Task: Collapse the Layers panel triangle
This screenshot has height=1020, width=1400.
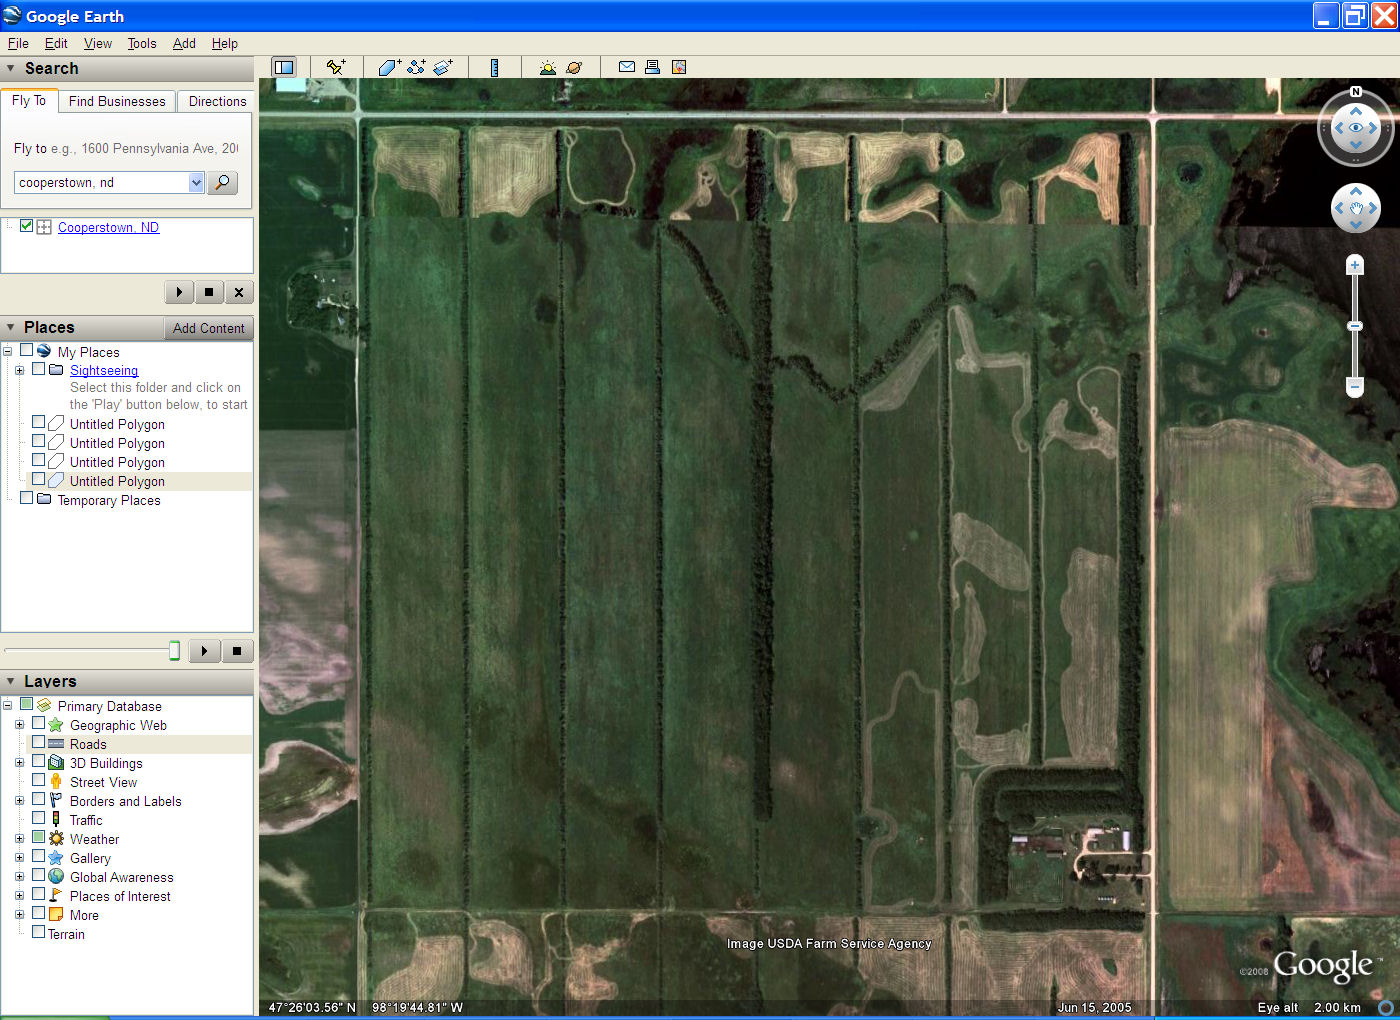Action: click(x=11, y=681)
